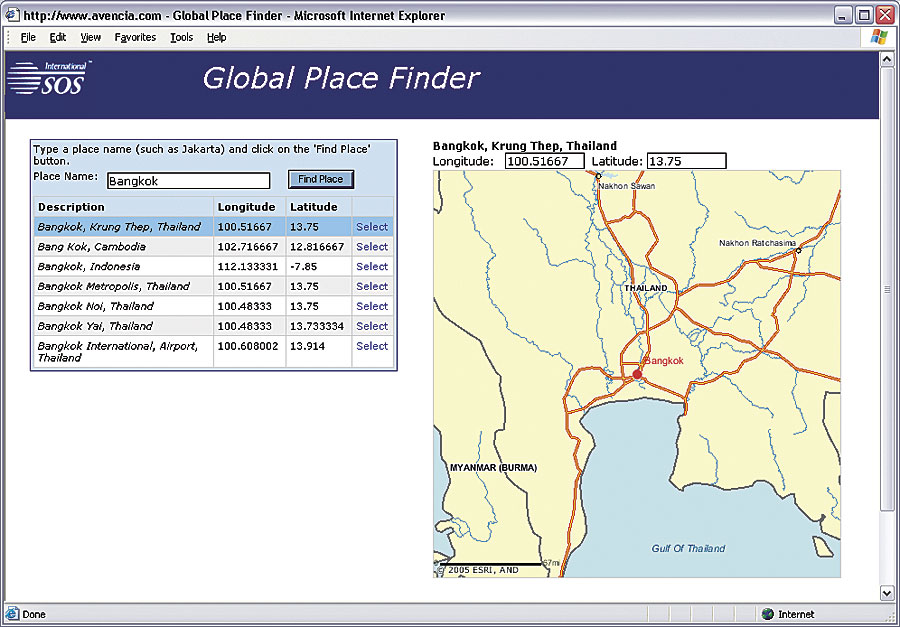Select the Bangkok, Indonesia result
This screenshot has width=900, height=627.
372,266
